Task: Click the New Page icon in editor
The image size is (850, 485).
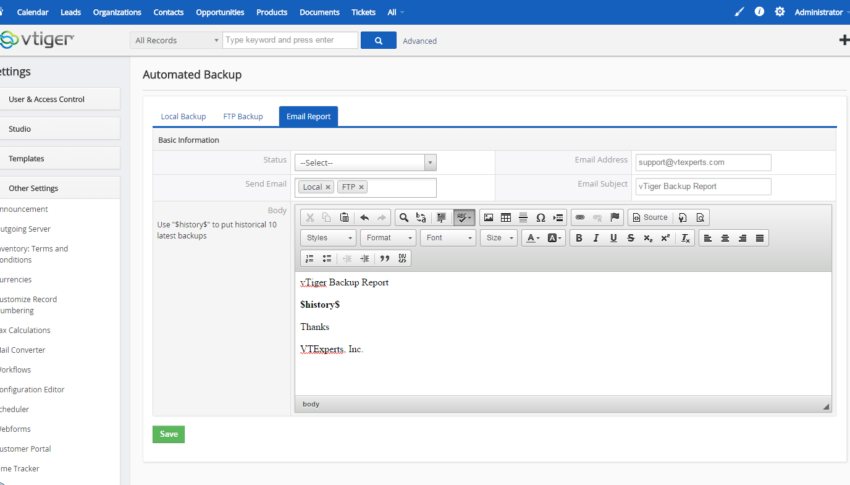Action: coord(683,217)
